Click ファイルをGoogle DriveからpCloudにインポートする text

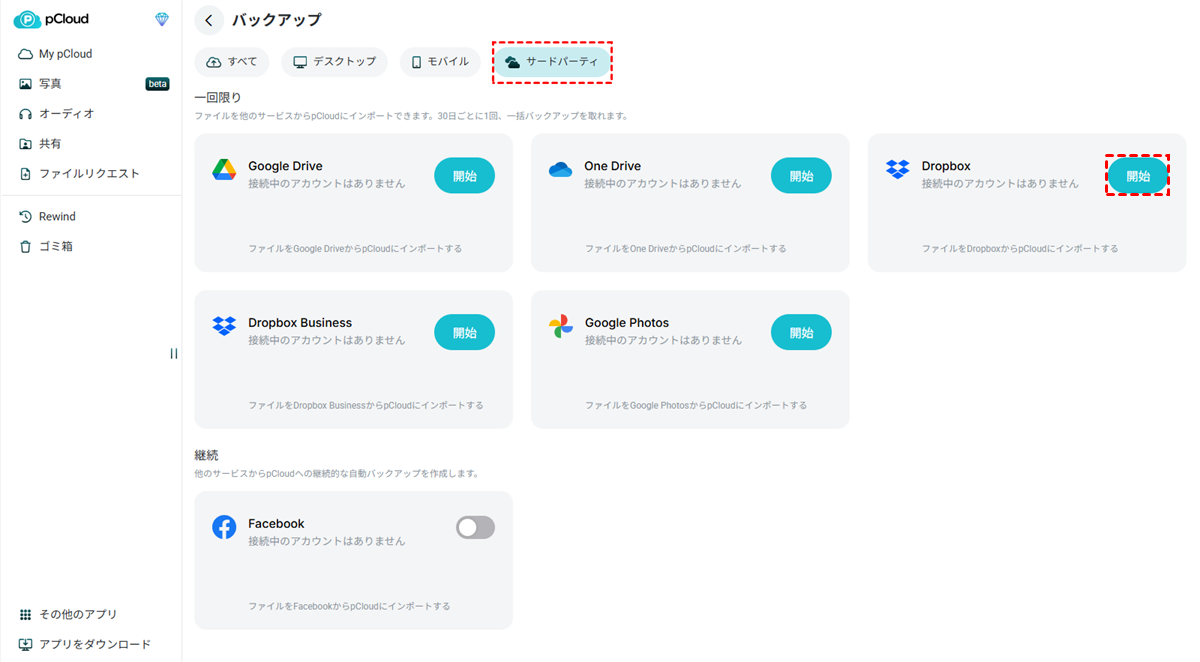click(x=355, y=249)
